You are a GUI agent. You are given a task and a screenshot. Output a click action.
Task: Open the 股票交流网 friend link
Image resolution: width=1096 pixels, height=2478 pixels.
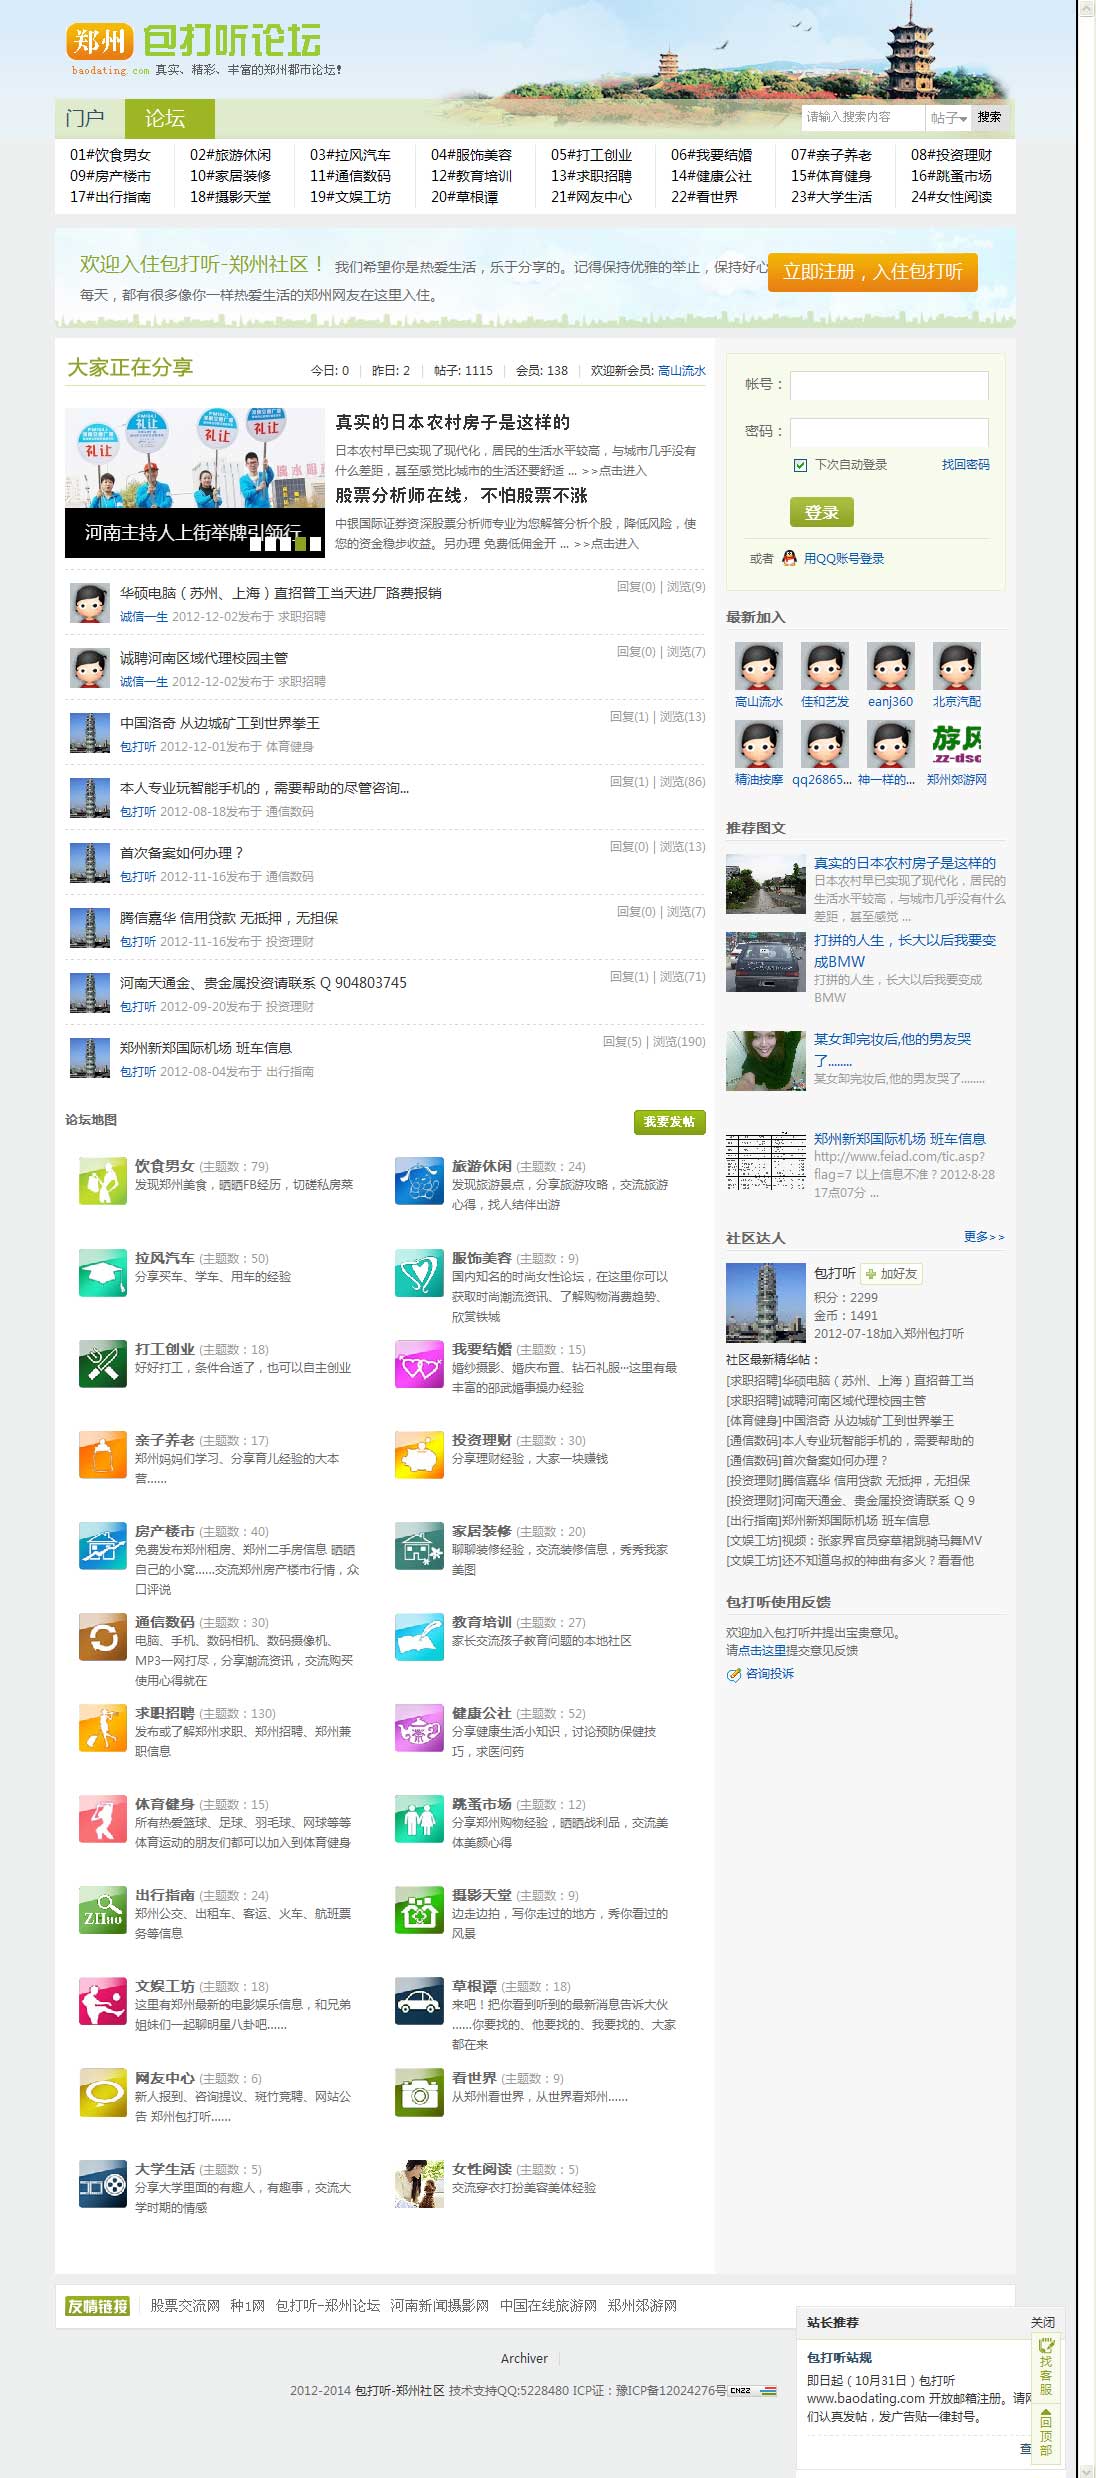click(x=185, y=2305)
